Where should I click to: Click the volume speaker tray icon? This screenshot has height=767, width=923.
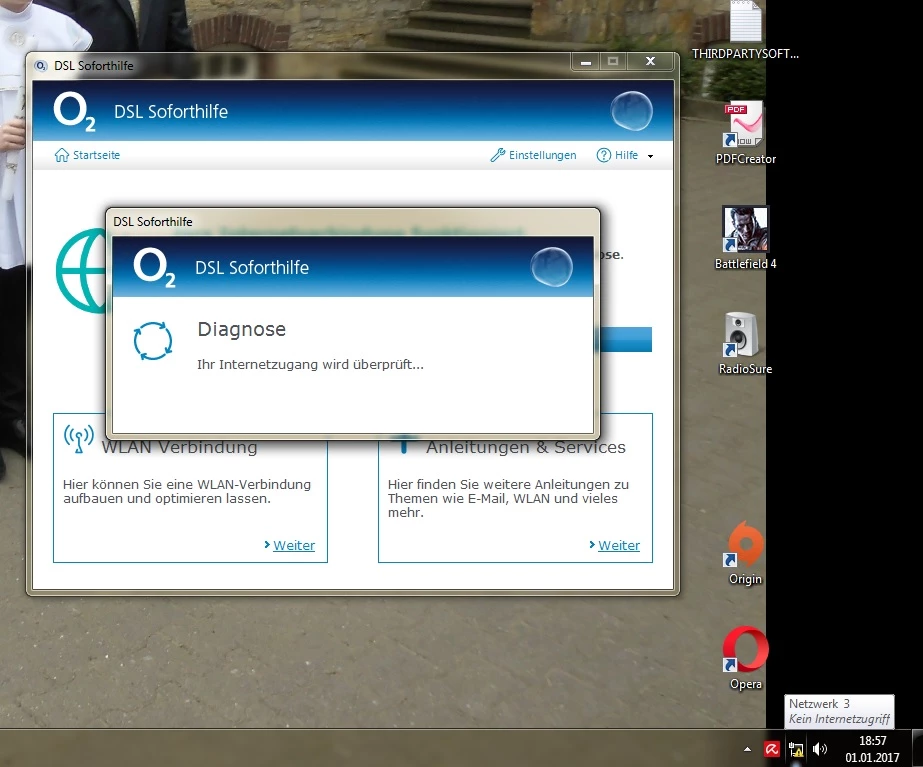click(819, 749)
